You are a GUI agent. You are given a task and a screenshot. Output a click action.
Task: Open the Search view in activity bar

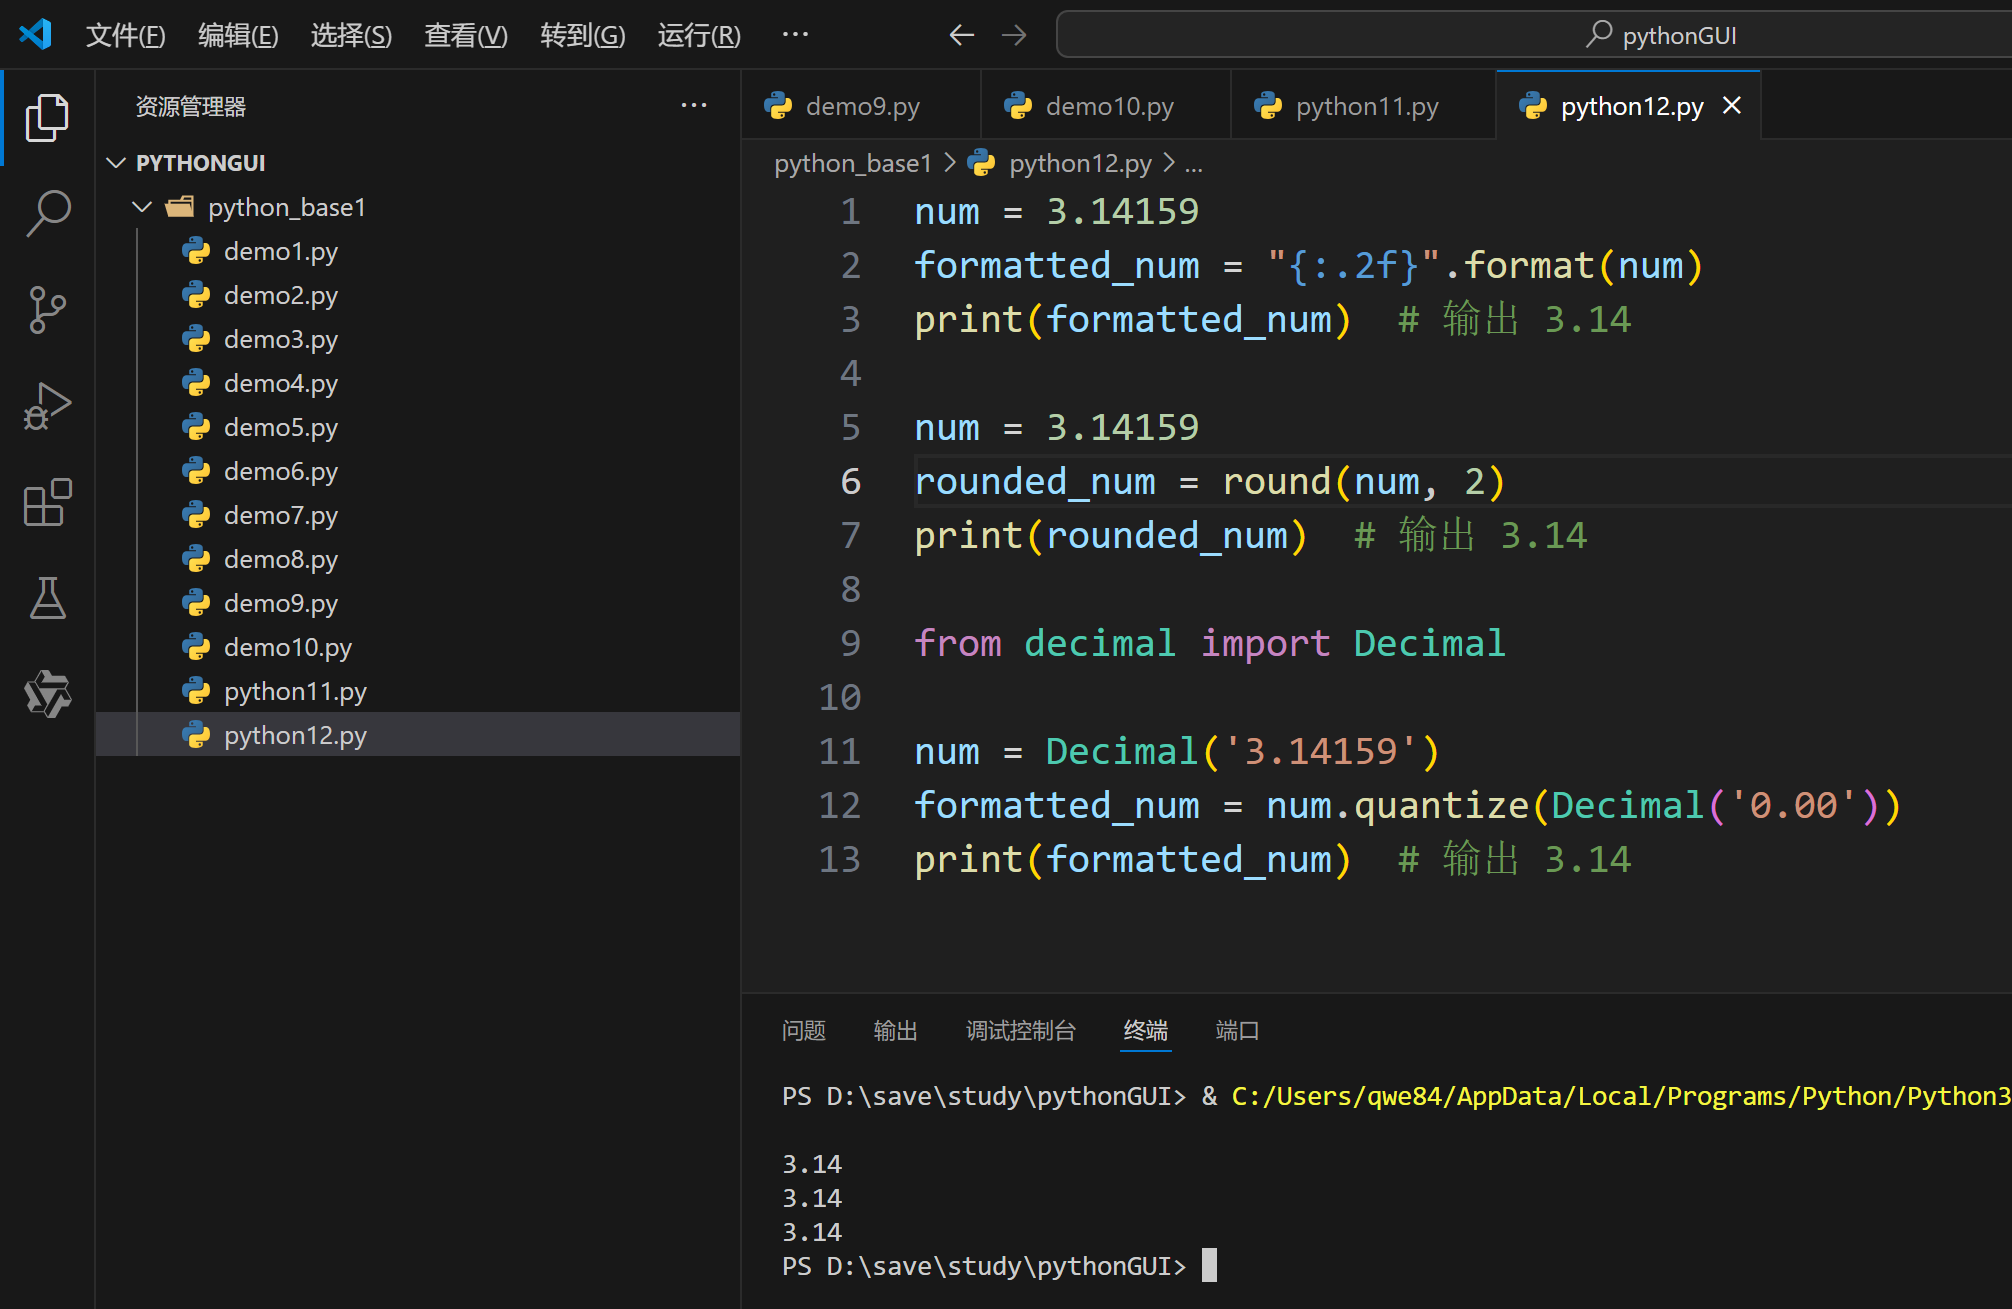coord(47,214)
